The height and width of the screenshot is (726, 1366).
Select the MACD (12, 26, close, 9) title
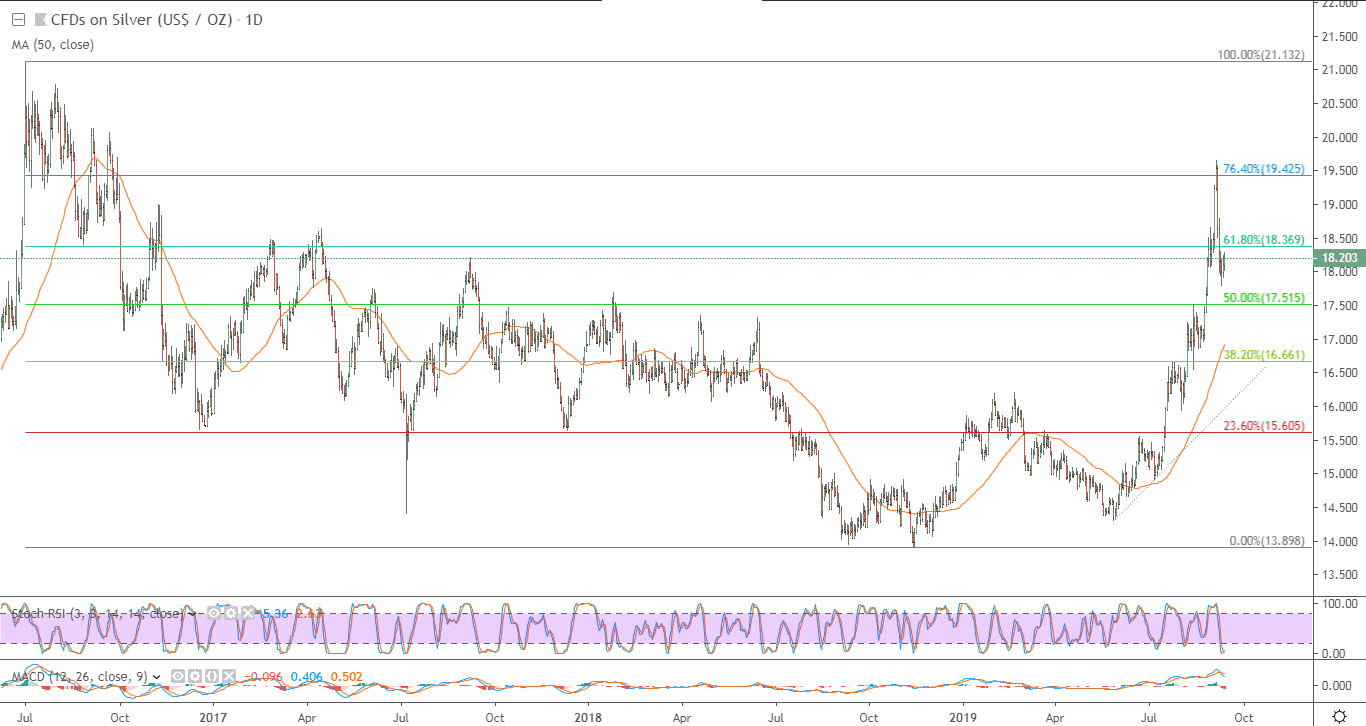pyautogui.click(x=79, y=677)
